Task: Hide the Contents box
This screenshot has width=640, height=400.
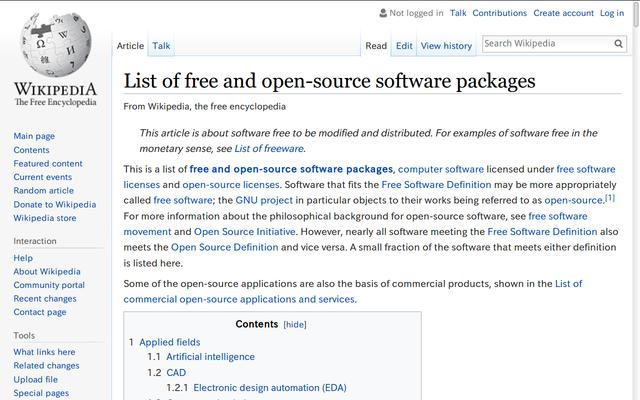Action: pos(295,324)
